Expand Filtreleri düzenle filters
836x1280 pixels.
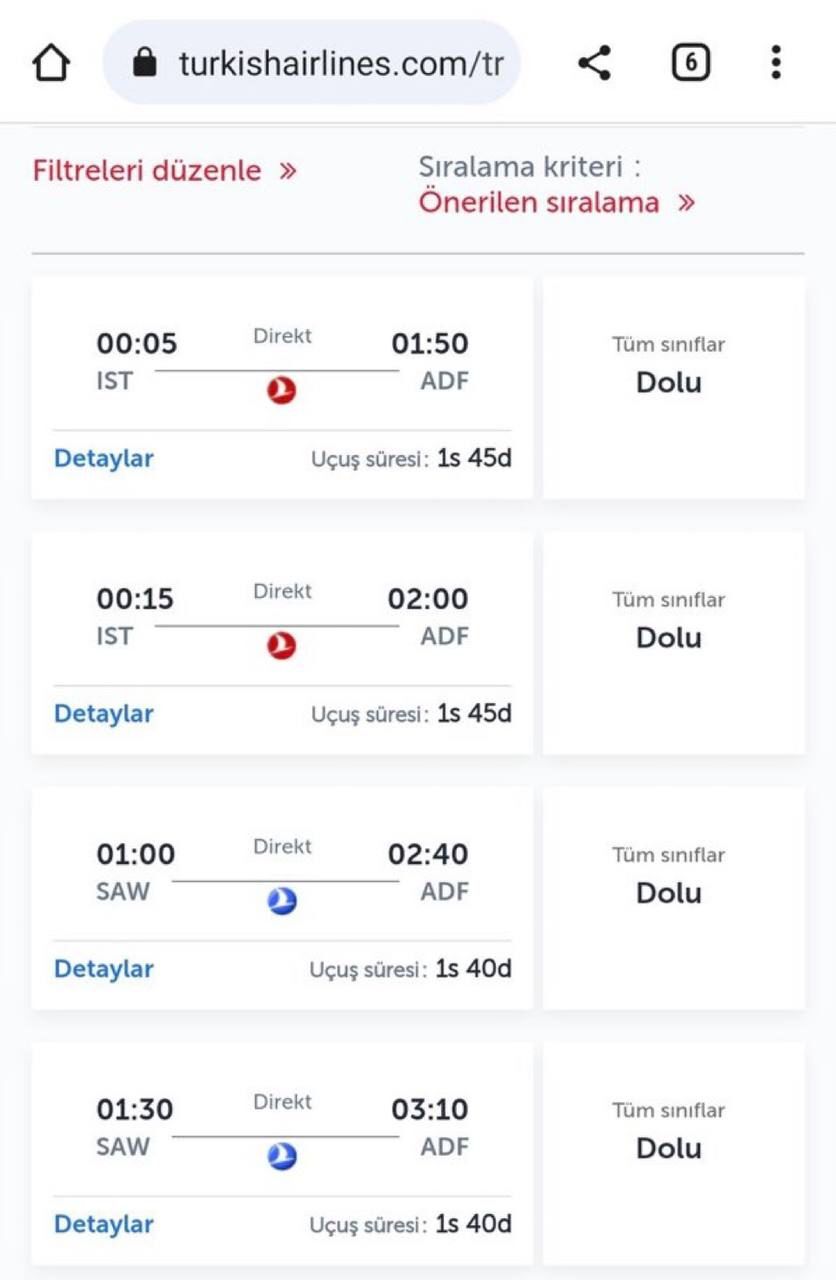point(165,170)
